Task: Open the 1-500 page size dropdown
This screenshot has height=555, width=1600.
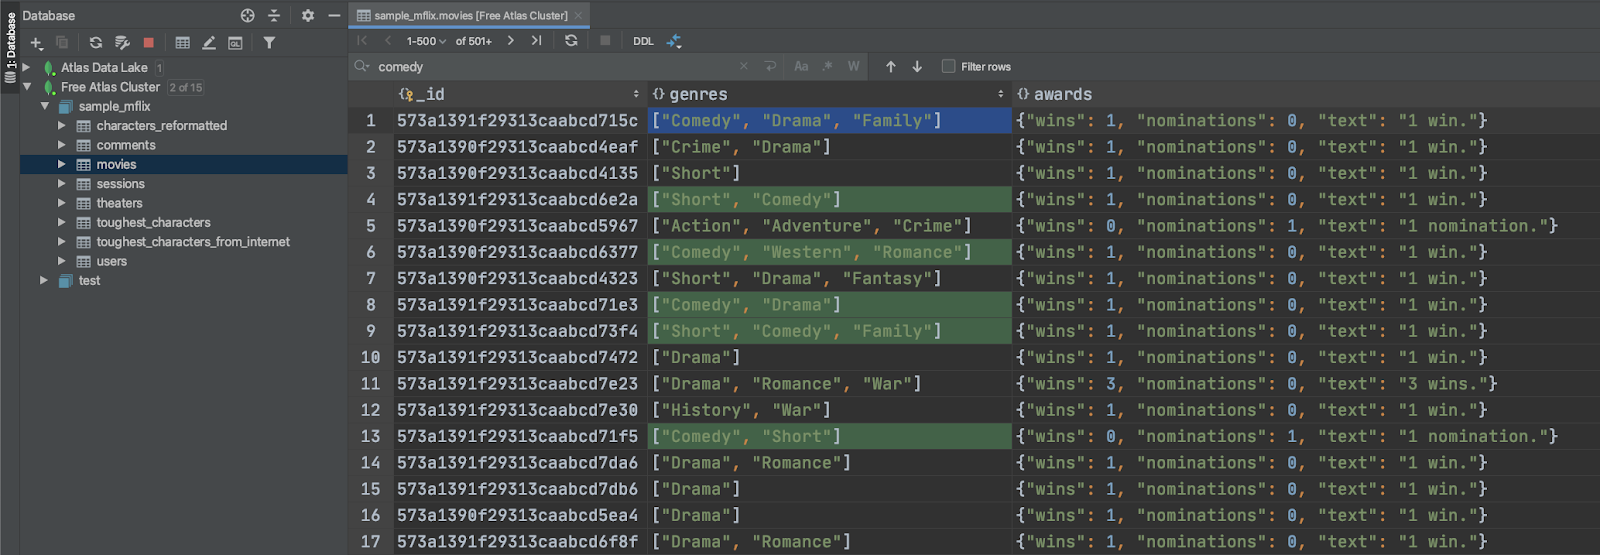Action: (426, 41)
